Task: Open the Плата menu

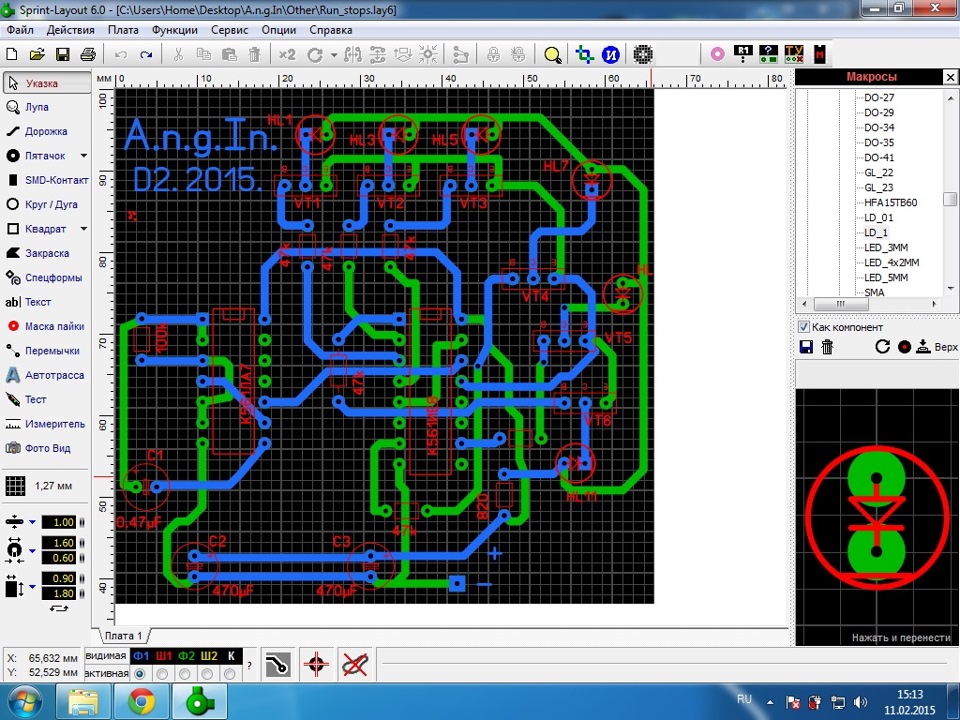Action: [123, 30]
